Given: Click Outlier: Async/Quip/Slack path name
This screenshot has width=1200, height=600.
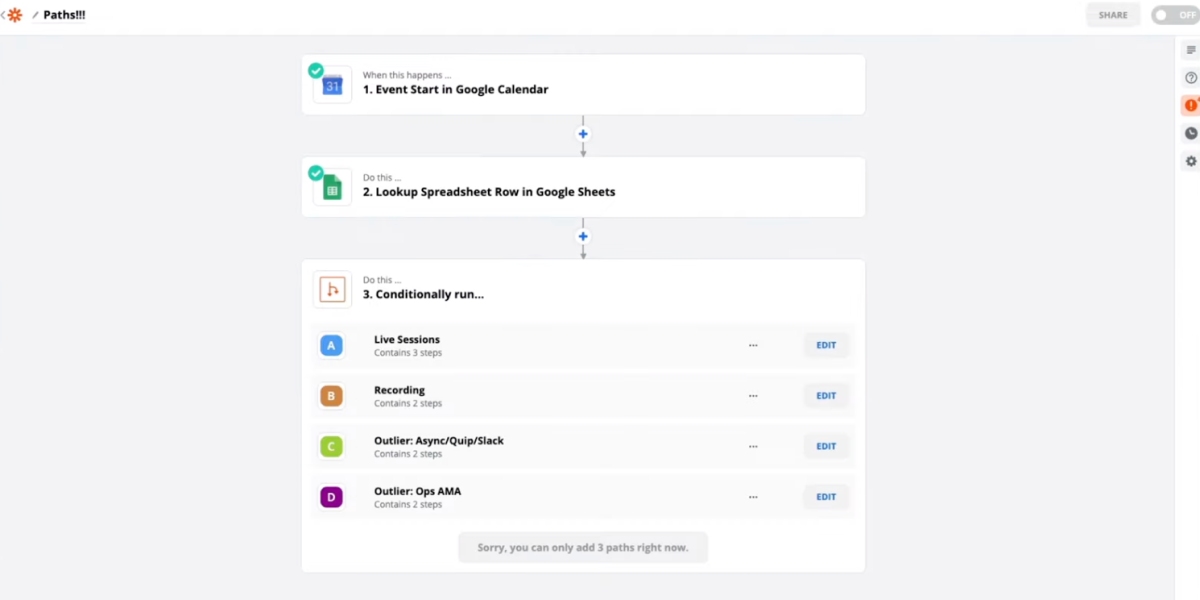Looking at the screenshot, I should (x=439, y=441).
